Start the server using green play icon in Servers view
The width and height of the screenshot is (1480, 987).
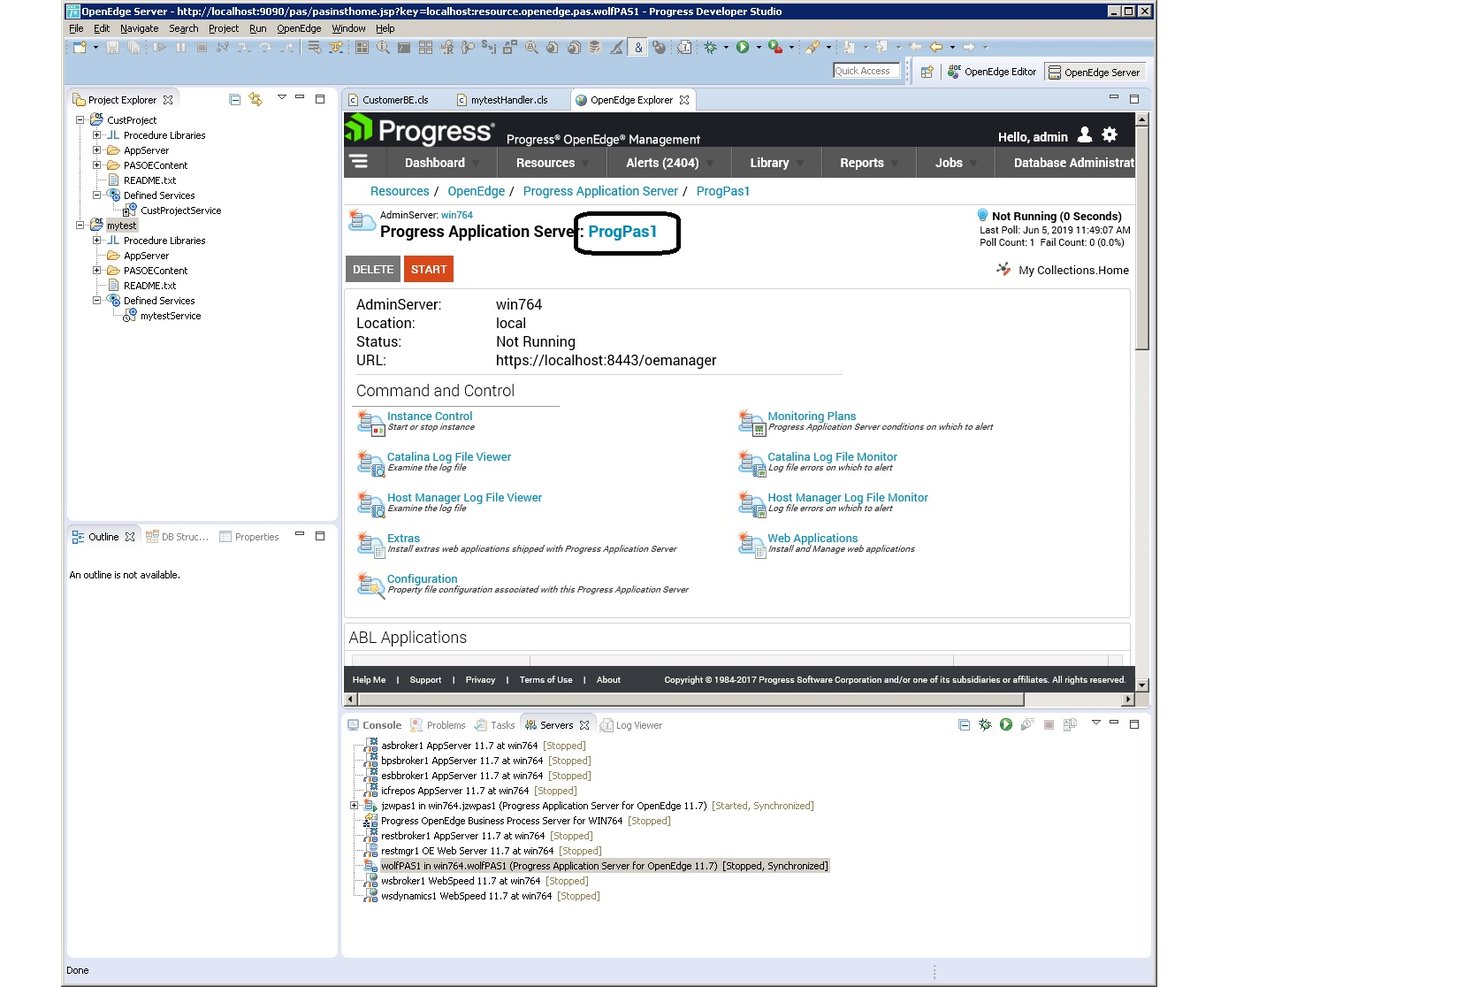pyautogui.click(x=1006, y=725)
